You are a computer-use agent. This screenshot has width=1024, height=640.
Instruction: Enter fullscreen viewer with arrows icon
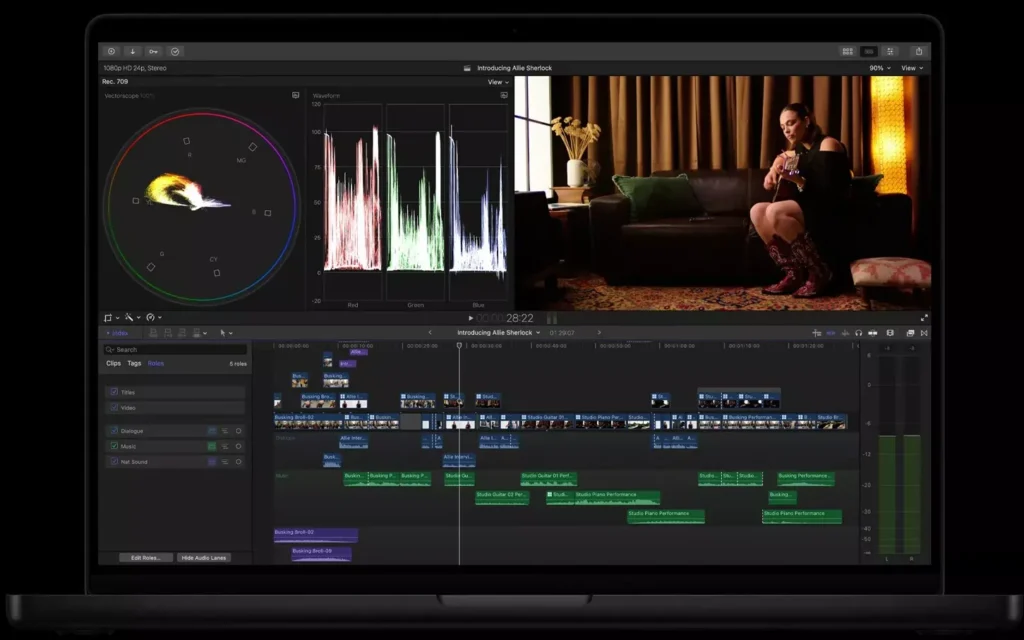coord(924,318)
